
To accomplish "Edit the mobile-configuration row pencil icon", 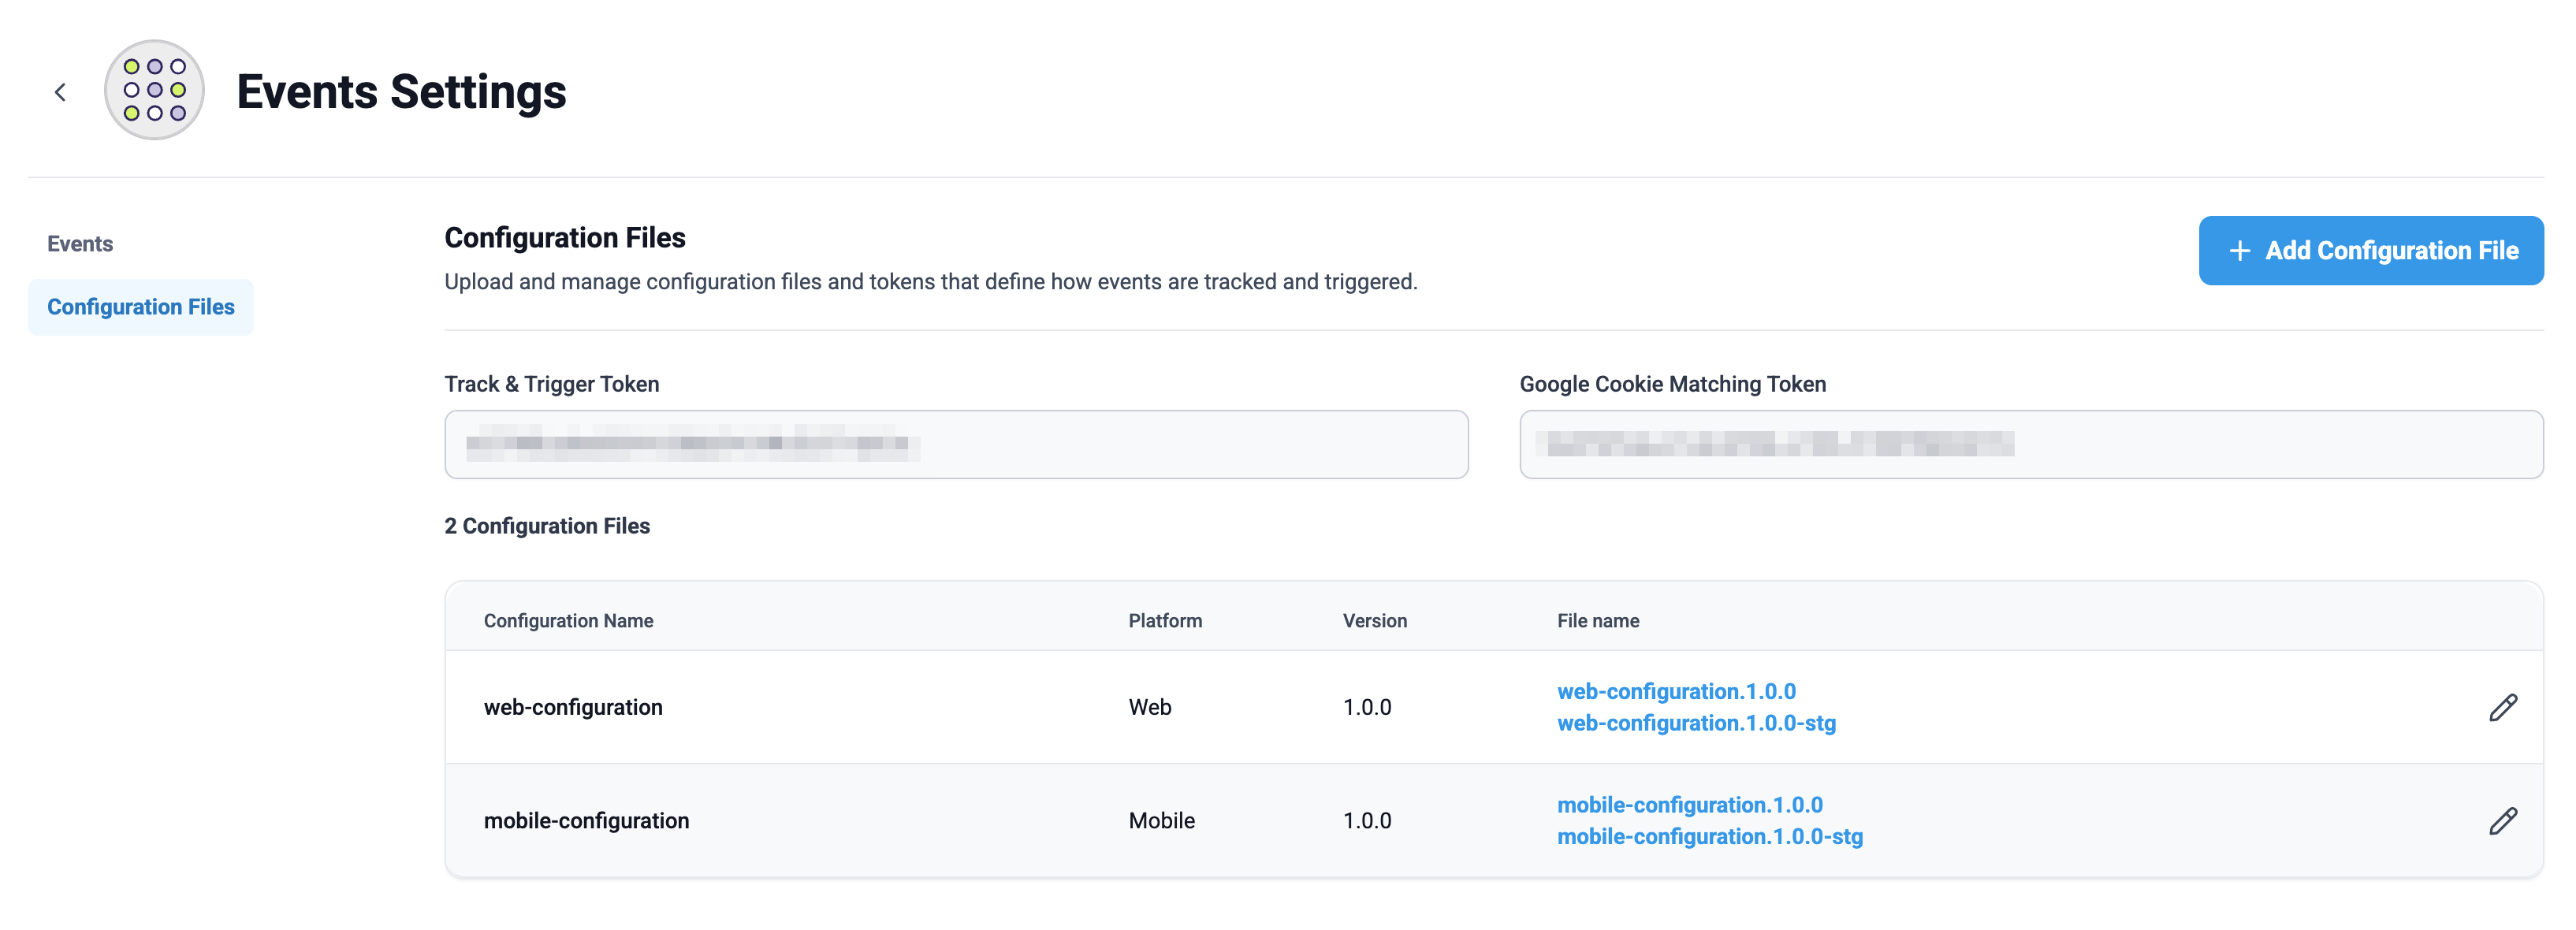I will 2502,821.
